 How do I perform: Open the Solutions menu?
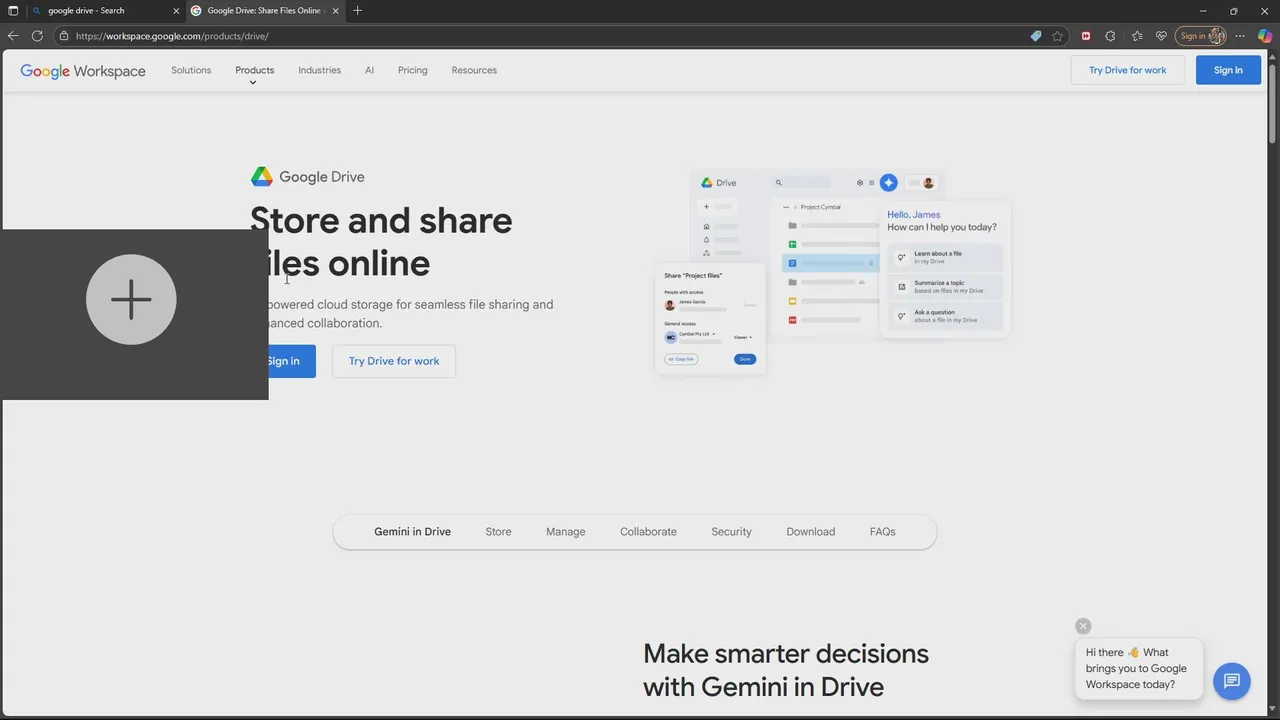[x=191, y=70]
